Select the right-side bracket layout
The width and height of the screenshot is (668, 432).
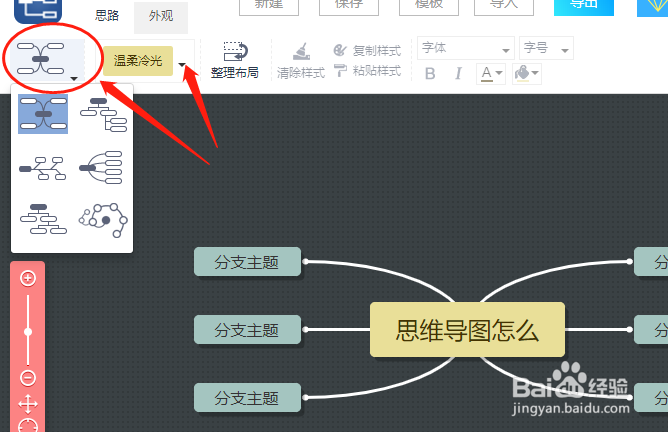point(102,167)
